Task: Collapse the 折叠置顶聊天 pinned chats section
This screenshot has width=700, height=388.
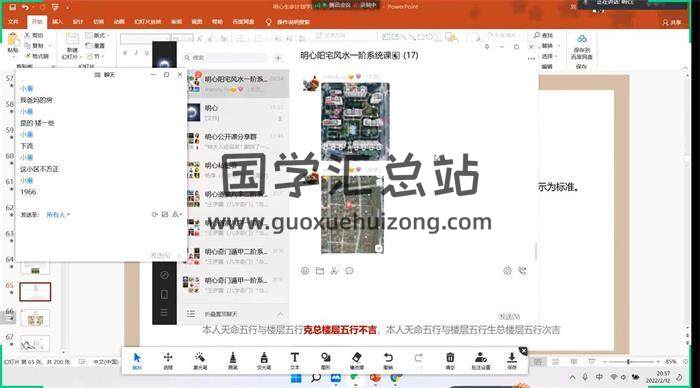Action: pos(280,314)
